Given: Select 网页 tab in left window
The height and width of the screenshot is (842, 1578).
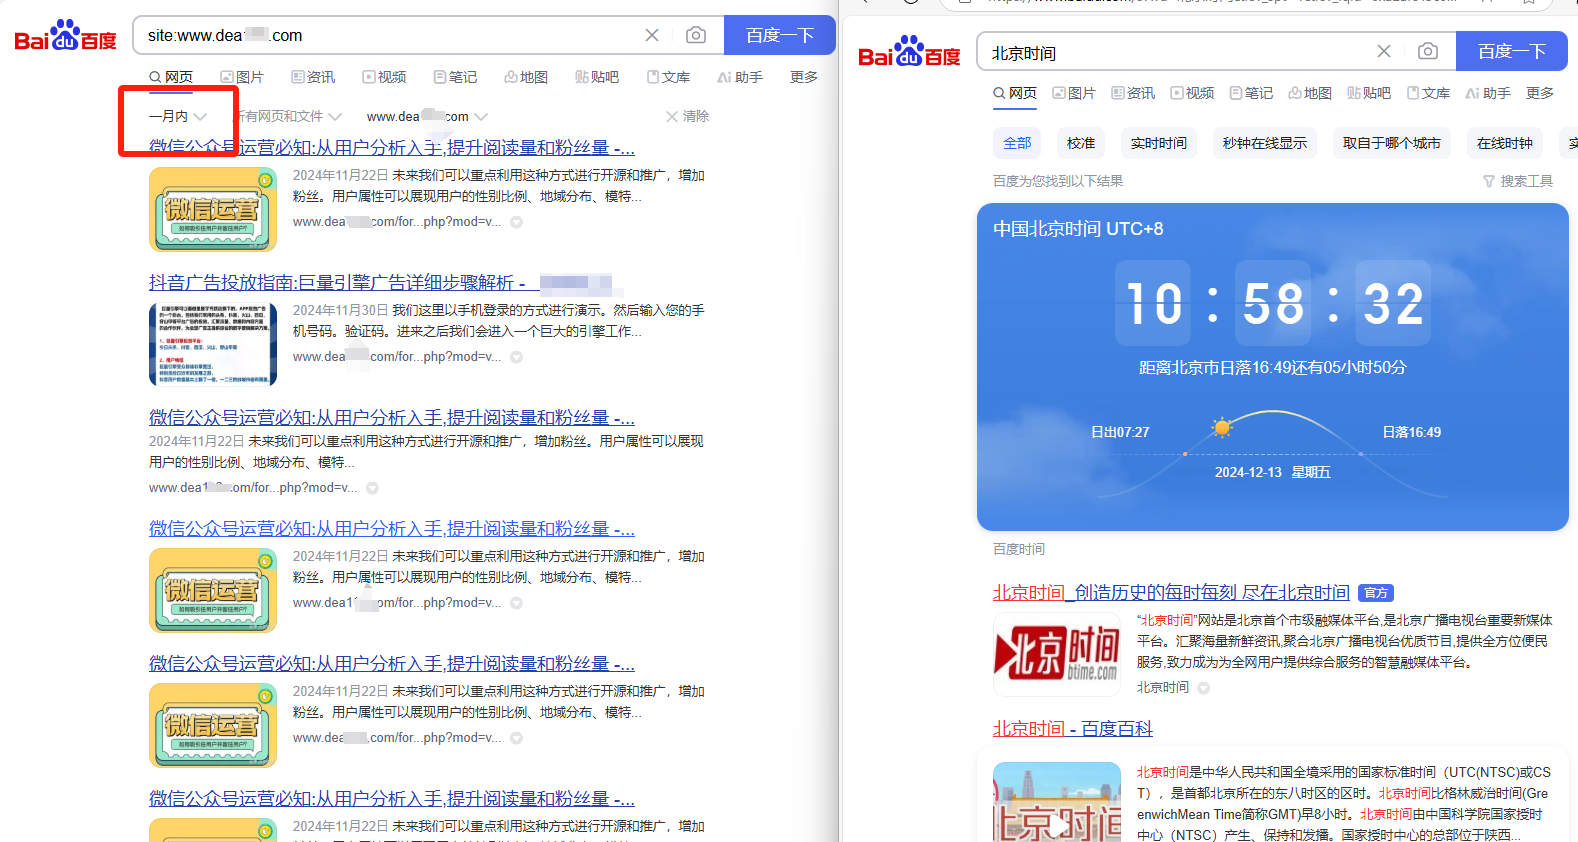Looking at the screenshot, I should 171,77.
